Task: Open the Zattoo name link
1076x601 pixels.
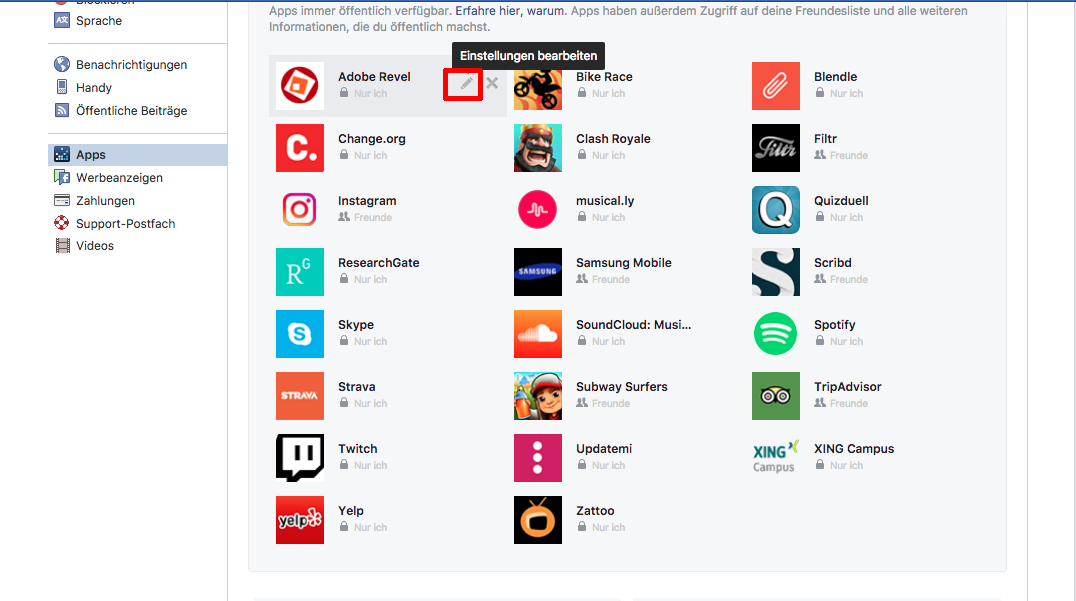Action: click(x=595, y=510)
